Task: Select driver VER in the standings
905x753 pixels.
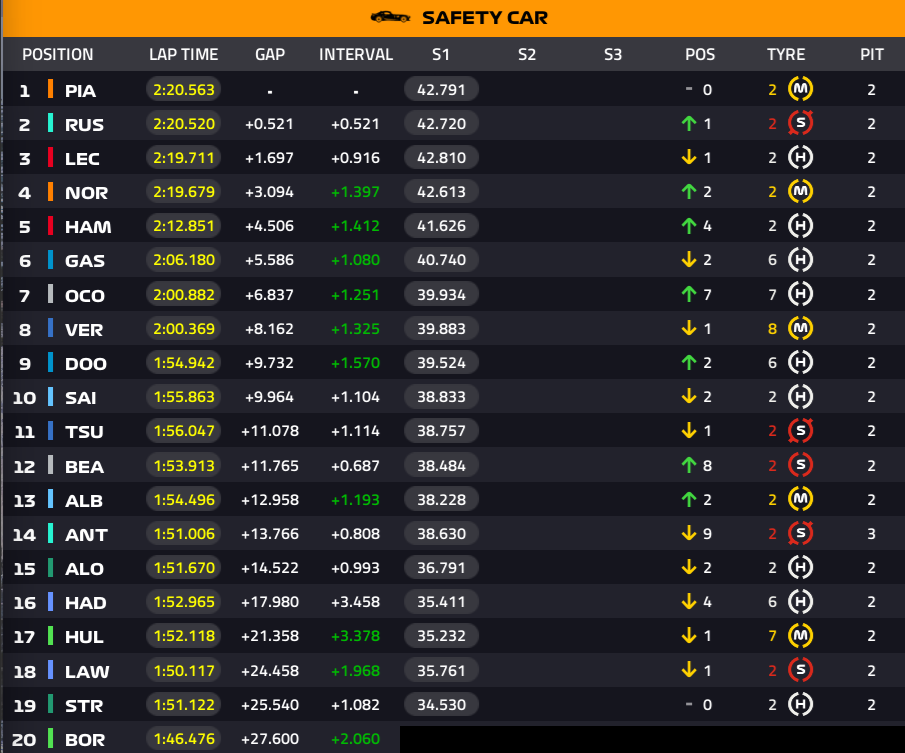Action: tap(84, 330)
